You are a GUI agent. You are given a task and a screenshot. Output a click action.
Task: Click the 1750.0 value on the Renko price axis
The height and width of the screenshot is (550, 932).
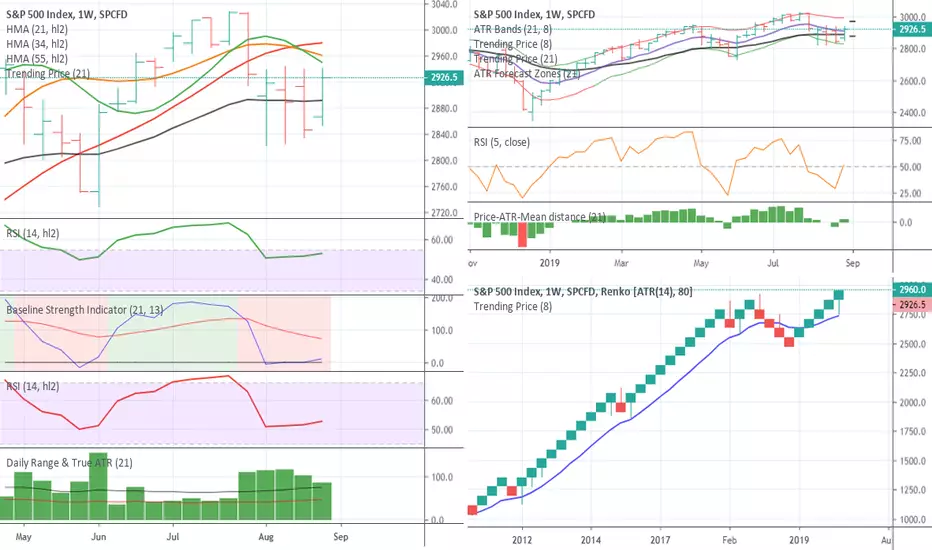point(913,432)
